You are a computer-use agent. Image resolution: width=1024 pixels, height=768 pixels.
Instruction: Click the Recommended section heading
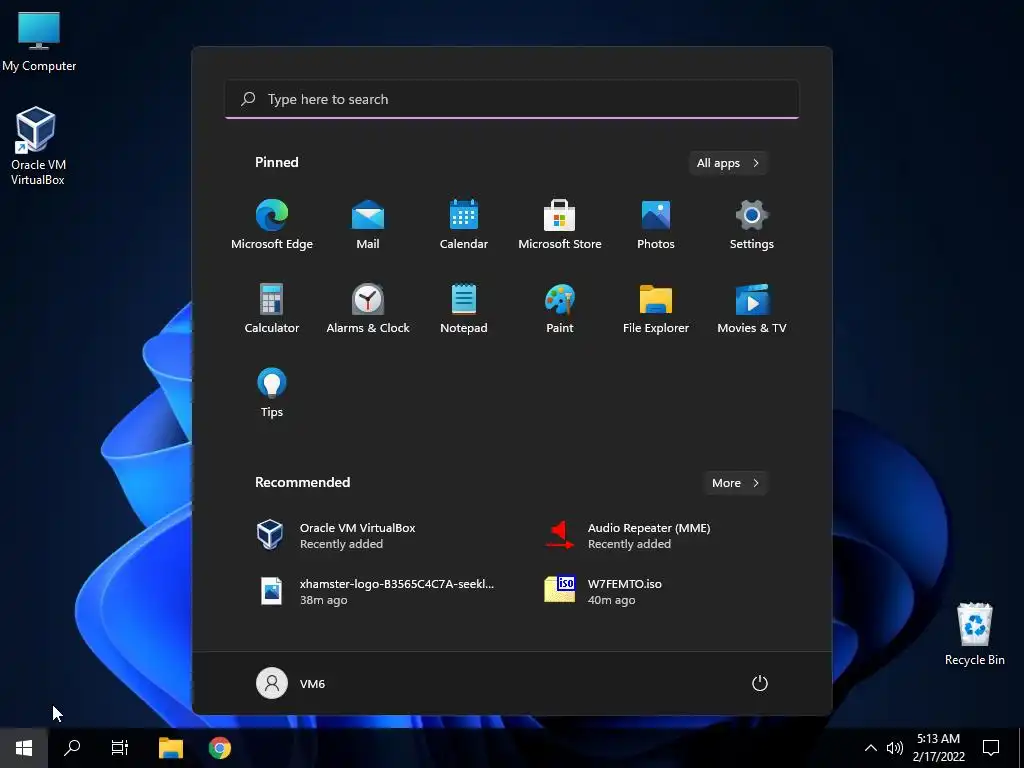coord(302,482)
